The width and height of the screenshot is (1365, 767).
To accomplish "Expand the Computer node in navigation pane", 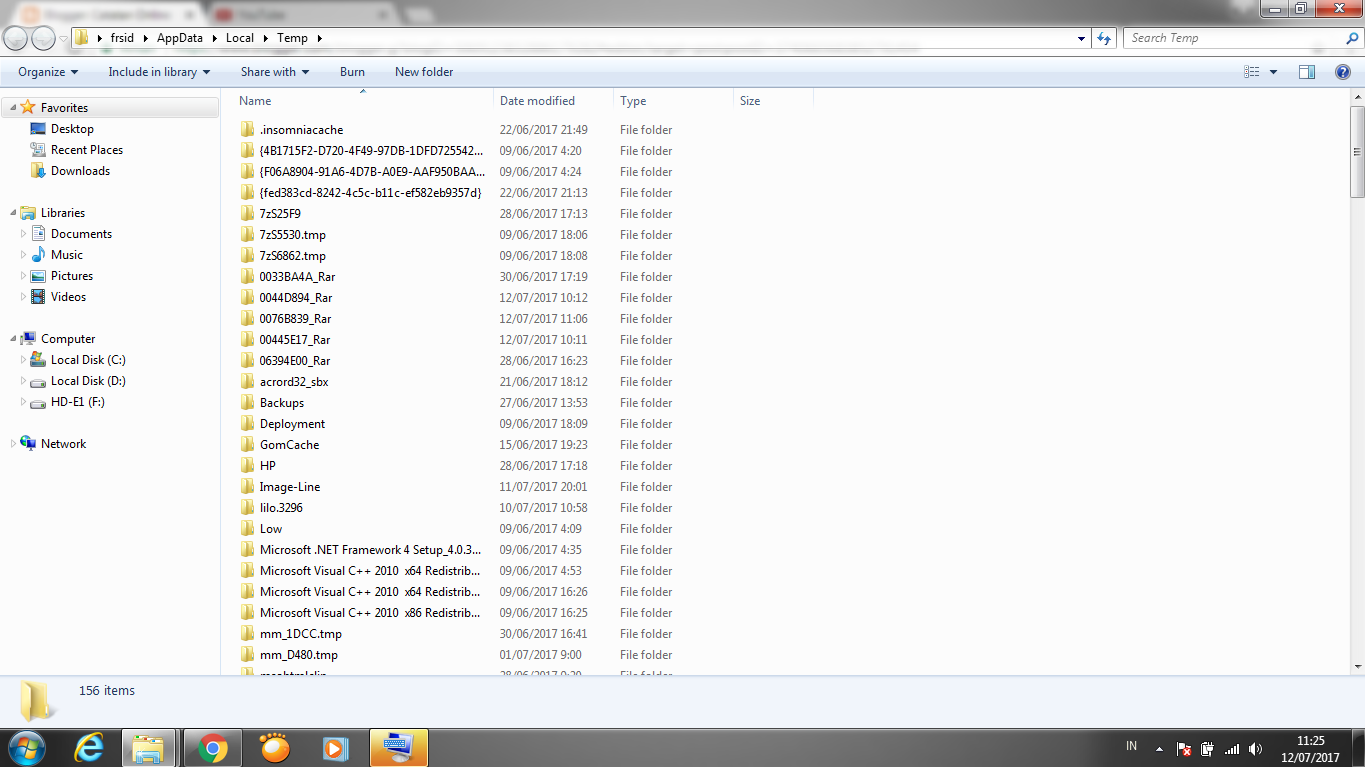I will pyautogui.click(x=14, y=338).
